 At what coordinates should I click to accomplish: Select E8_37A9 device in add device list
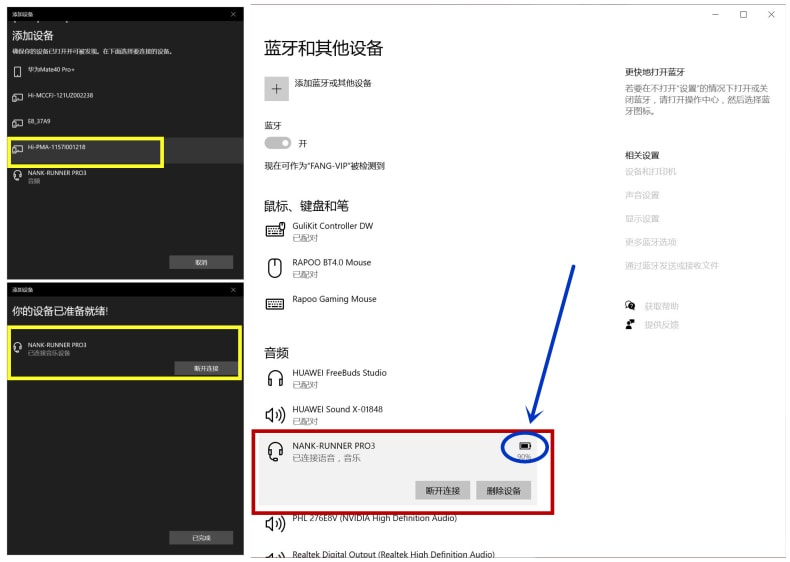125,123
